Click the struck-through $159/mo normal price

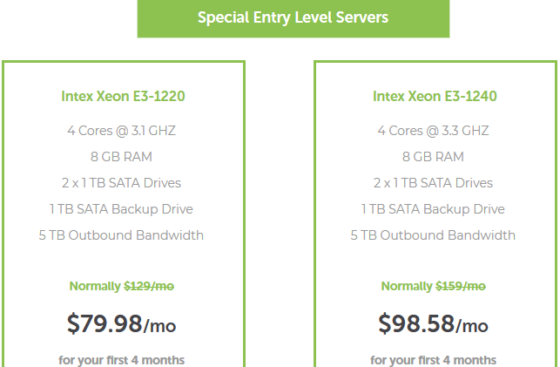461,286
